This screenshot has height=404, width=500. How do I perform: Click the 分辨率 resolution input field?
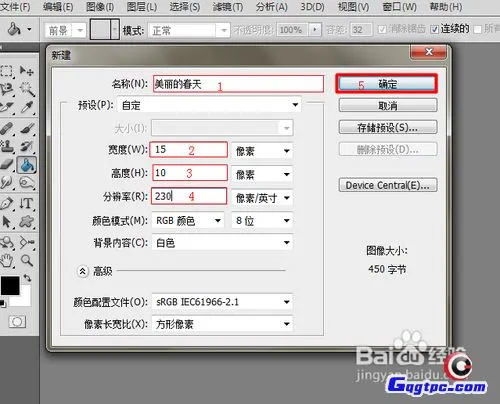pyautogui.click(x=189, y=196)
